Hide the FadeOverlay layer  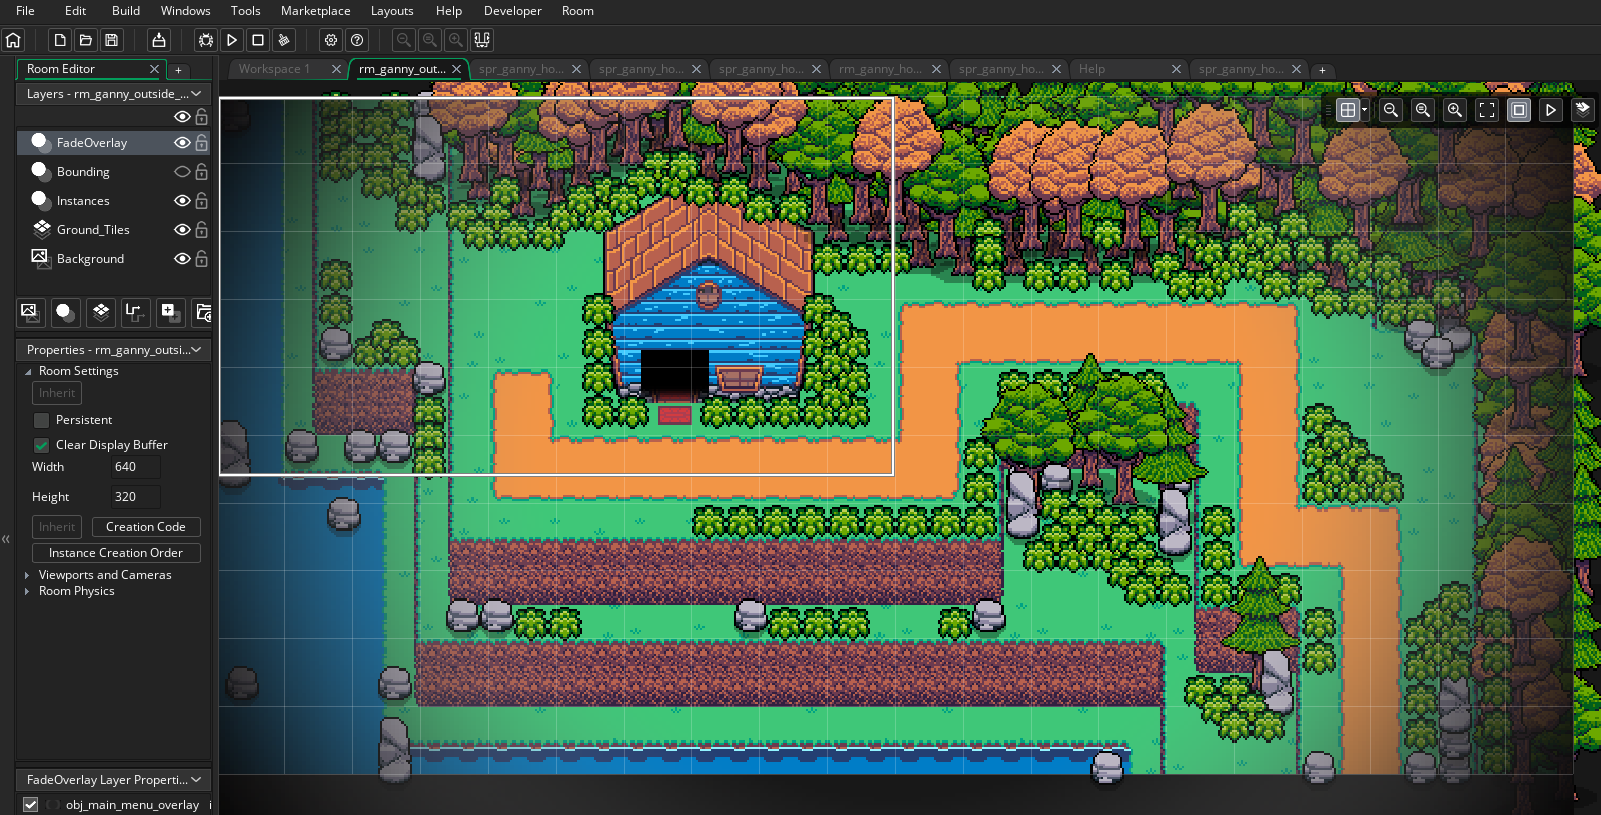tap(182, 143)
